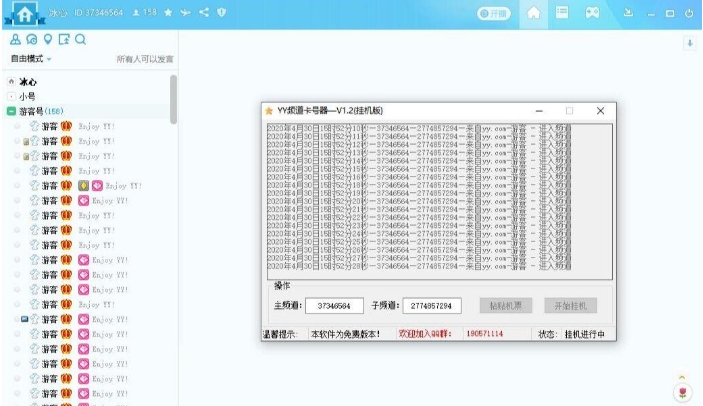This screenshot has width=703, height=406.
Task: Click the 操作 group label
Action: (282, 285)
